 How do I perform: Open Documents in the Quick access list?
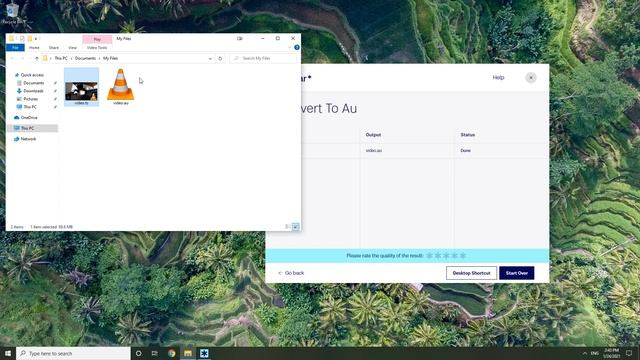(x=33, y=83)
